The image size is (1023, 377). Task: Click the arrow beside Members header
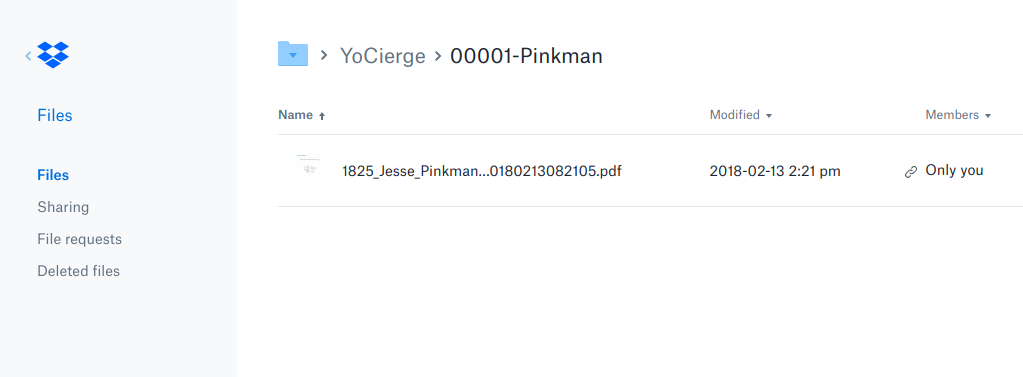click(988, 116)
